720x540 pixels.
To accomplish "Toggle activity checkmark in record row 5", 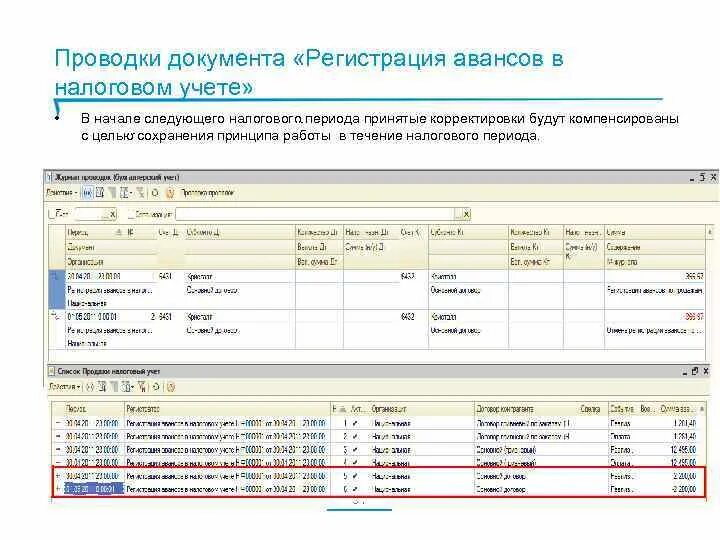I will click(355, 476).
